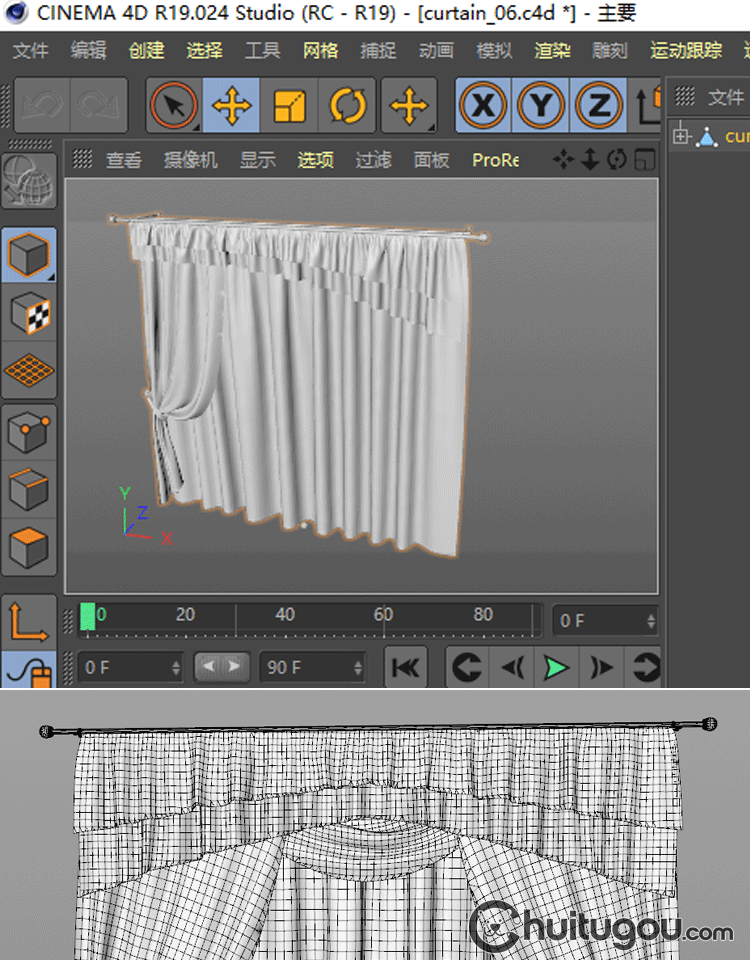This screenshot has height=960, width=750.
Task: Open the 显示 viewport menu
Action: point(257,160)
